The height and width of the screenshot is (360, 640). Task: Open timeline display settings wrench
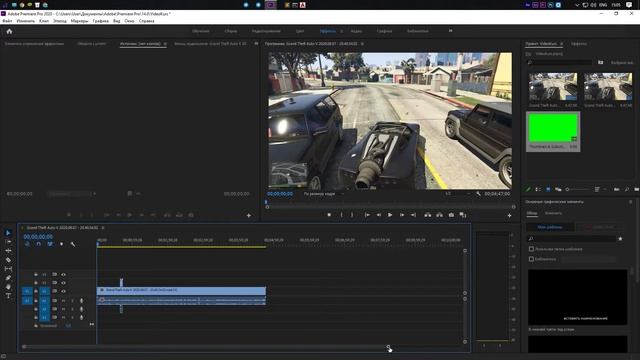coord(73,244)
